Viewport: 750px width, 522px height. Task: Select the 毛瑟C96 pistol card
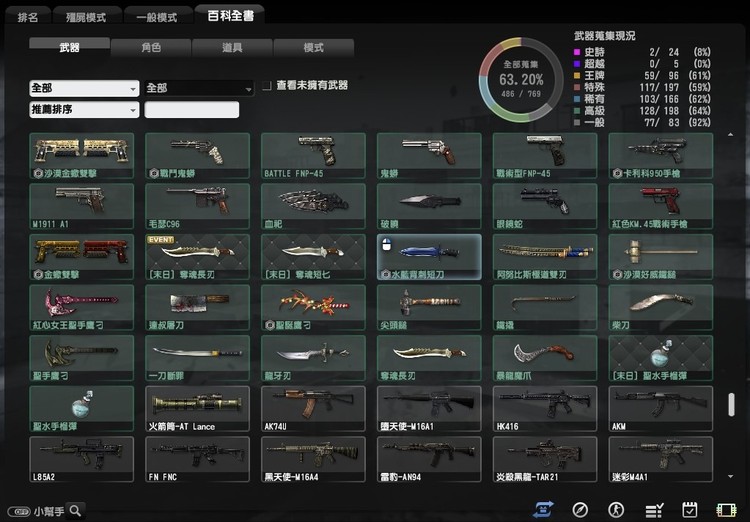click(198, 206)
